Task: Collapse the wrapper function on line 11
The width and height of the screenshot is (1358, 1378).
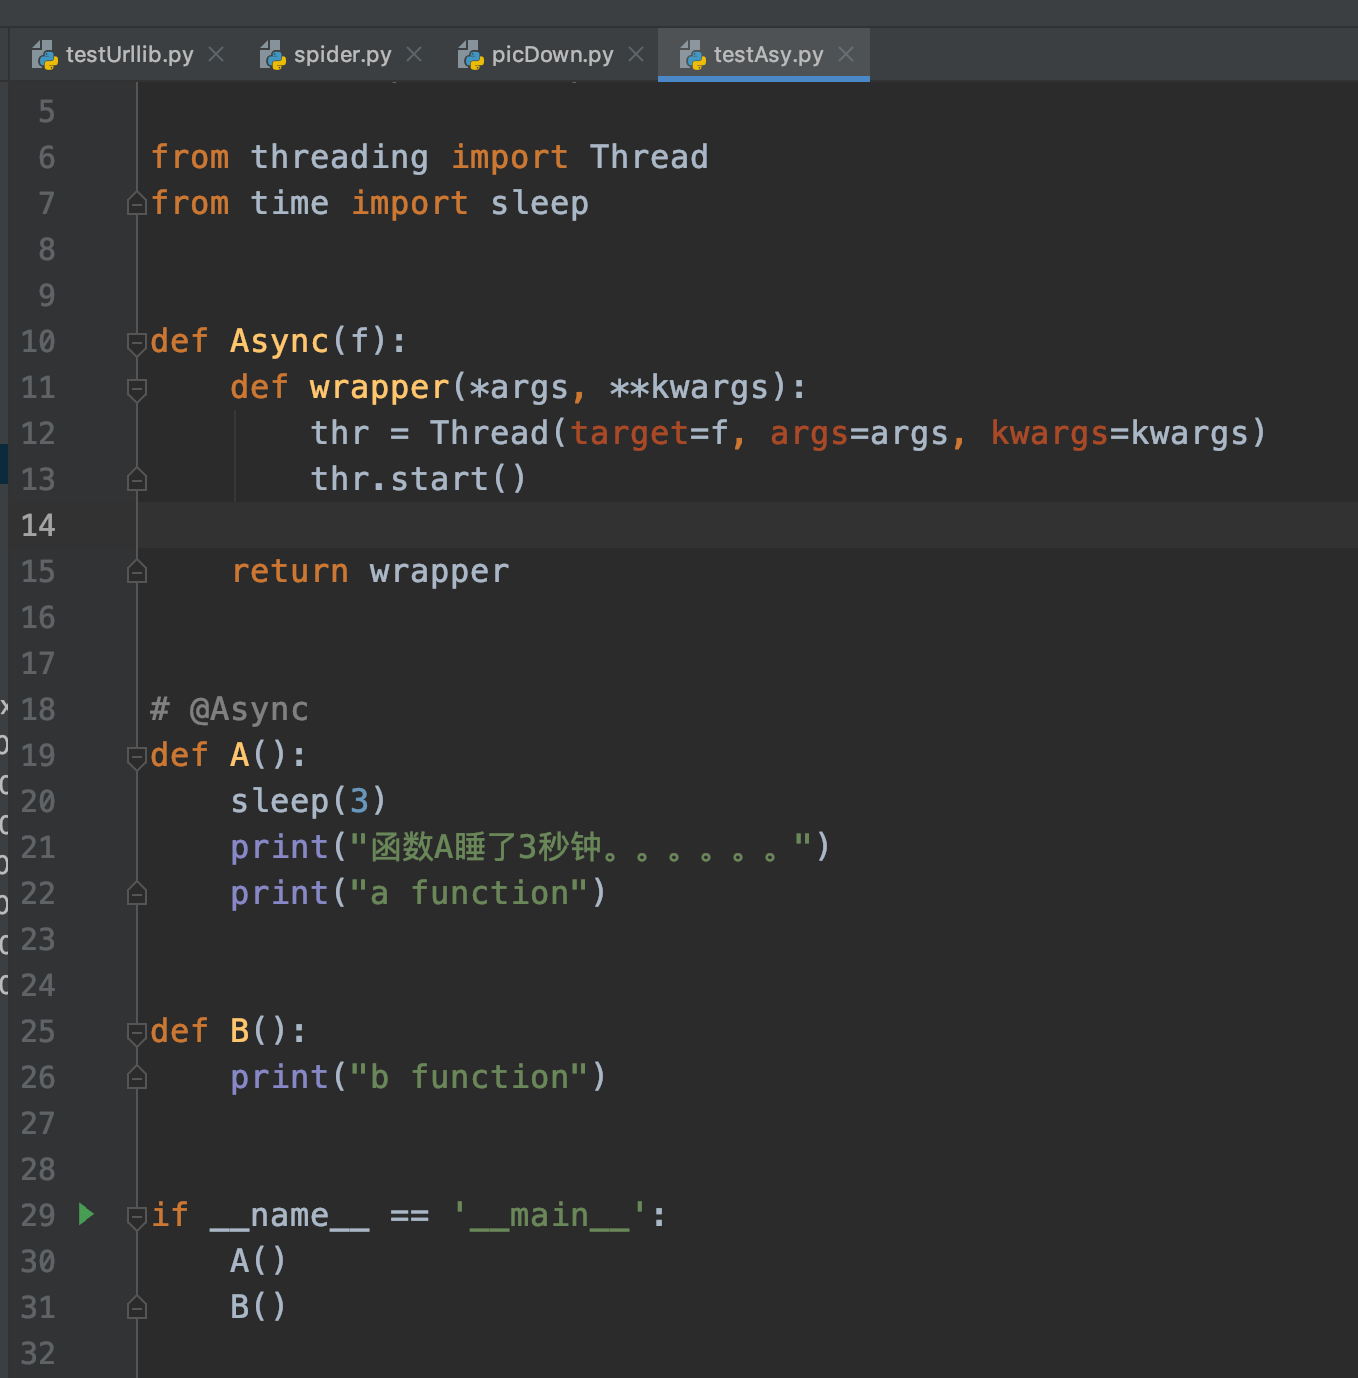Action: 137,389
